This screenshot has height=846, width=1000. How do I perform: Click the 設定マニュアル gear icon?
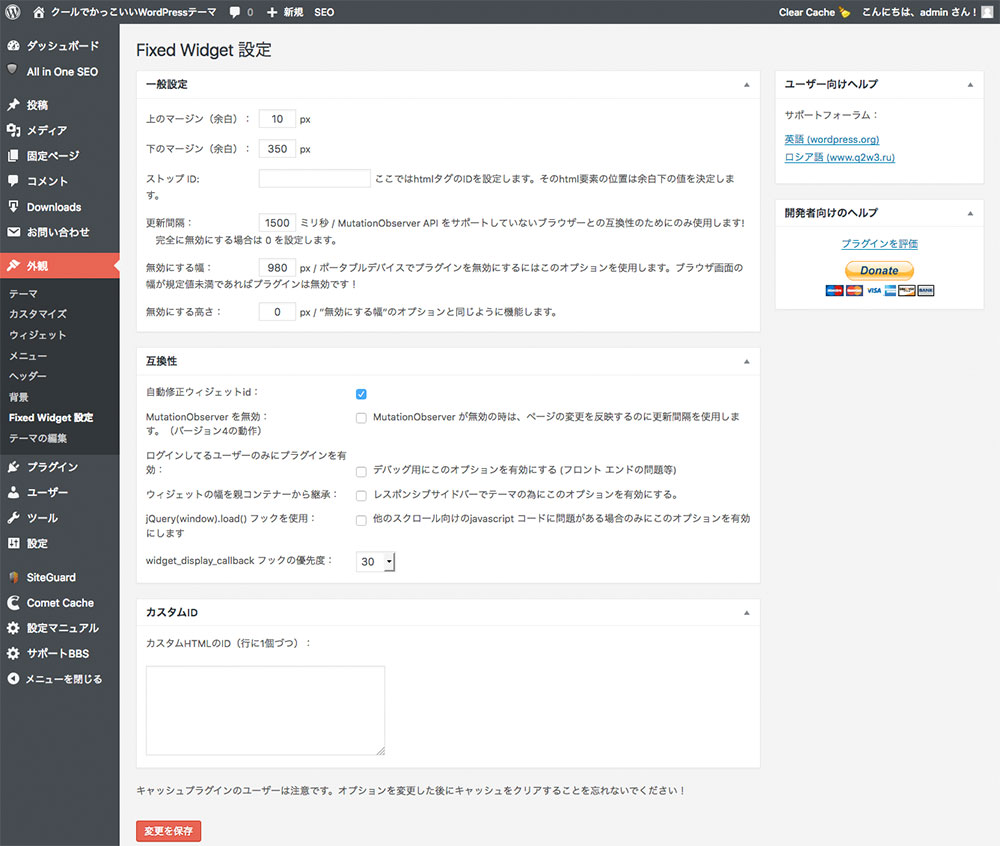pos(13,628)
